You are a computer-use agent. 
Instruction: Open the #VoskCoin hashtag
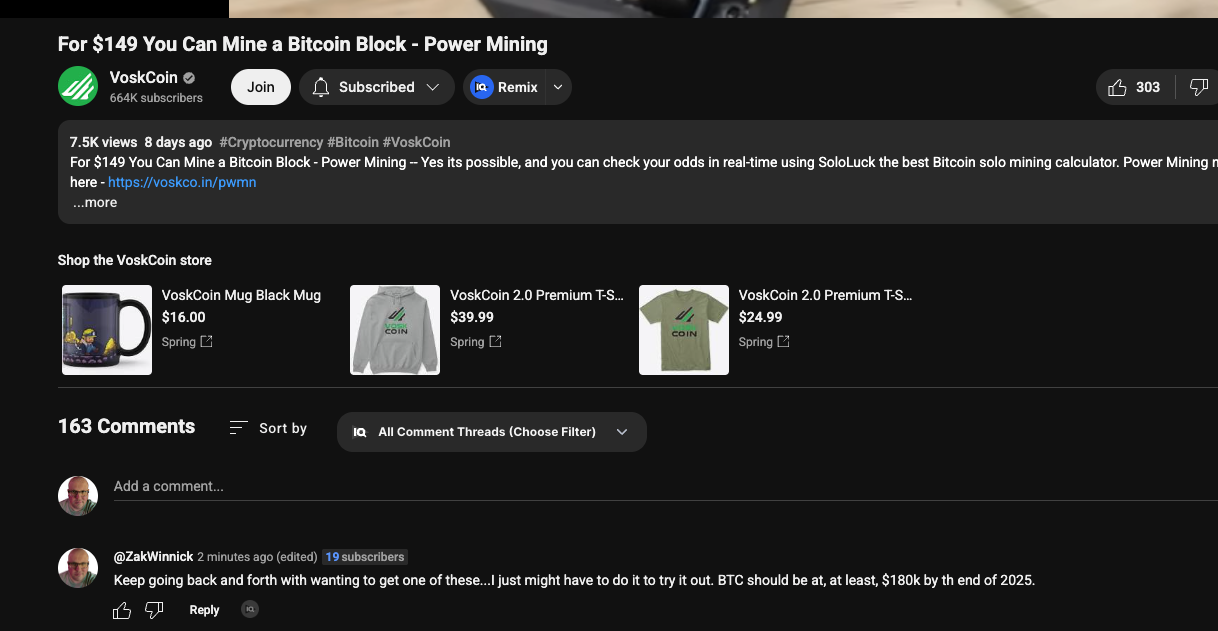pyautogui.click(x=417, y=142)
